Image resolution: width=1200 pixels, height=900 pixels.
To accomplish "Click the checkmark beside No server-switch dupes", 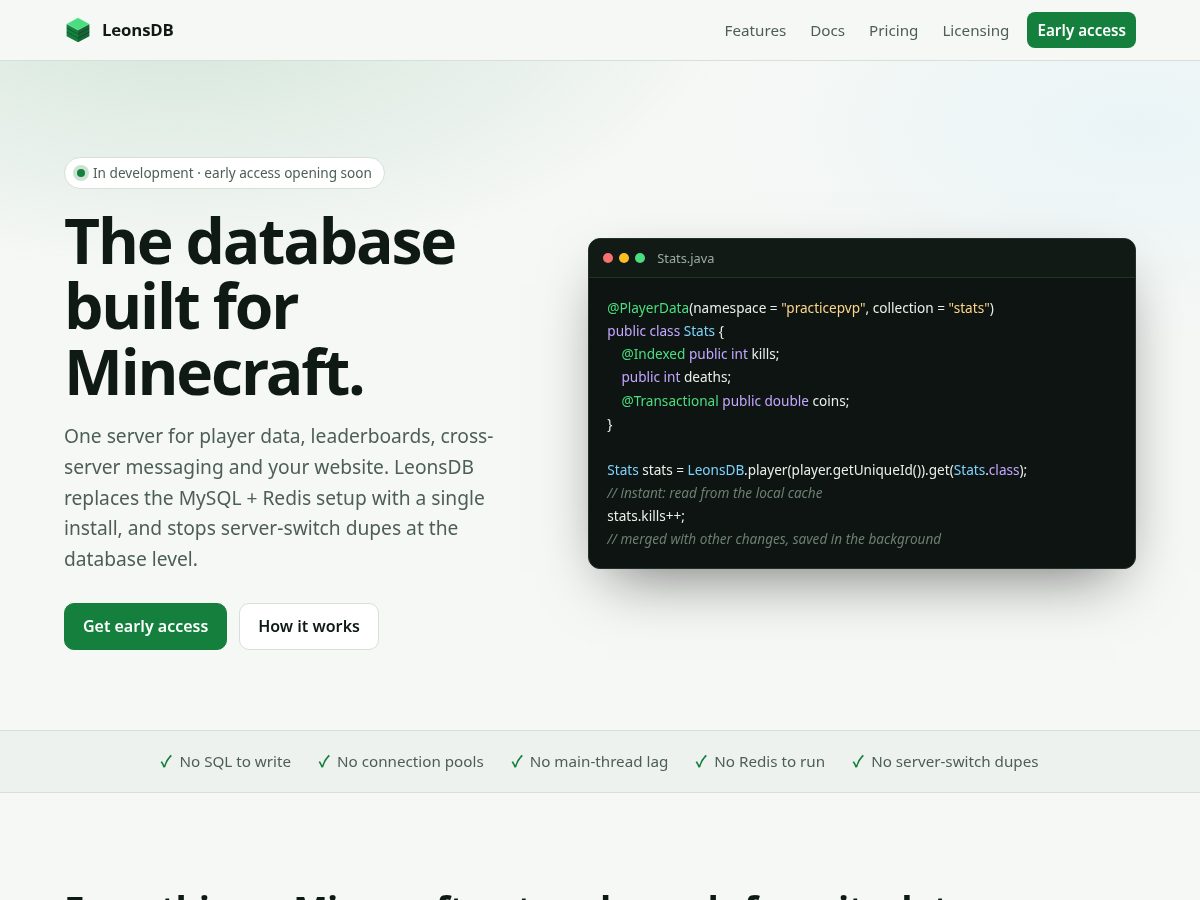I will pyautogui.click(x=858, y=762).
